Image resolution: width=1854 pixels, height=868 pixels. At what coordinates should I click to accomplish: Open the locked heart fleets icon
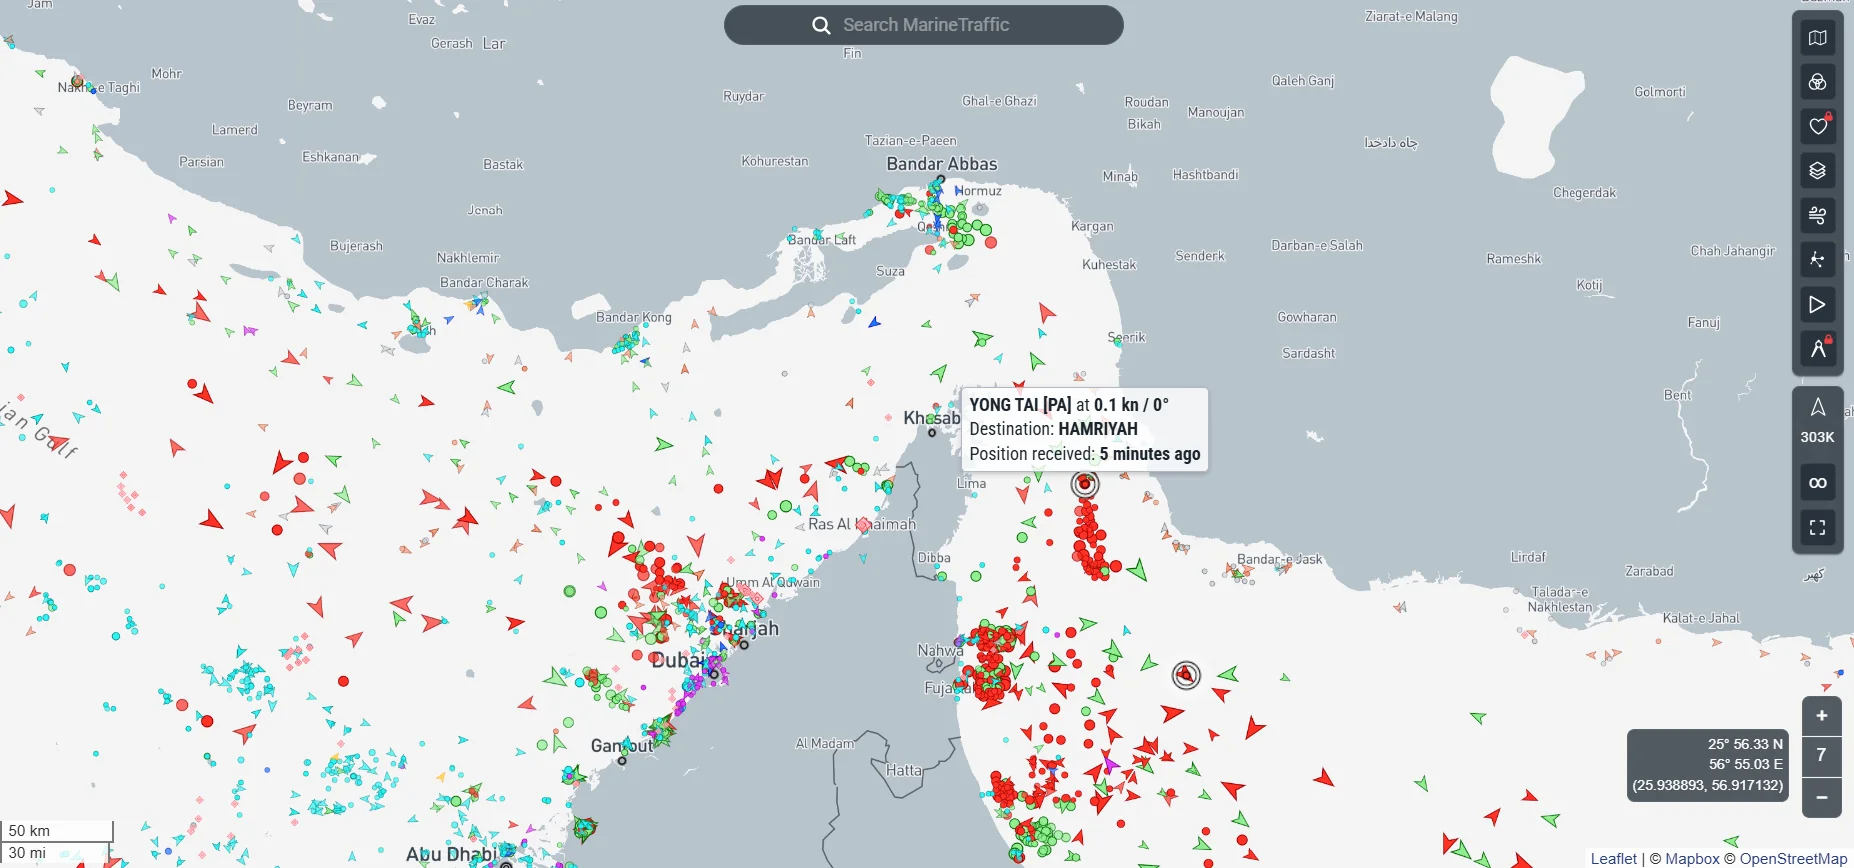[x=1817, y=126]
